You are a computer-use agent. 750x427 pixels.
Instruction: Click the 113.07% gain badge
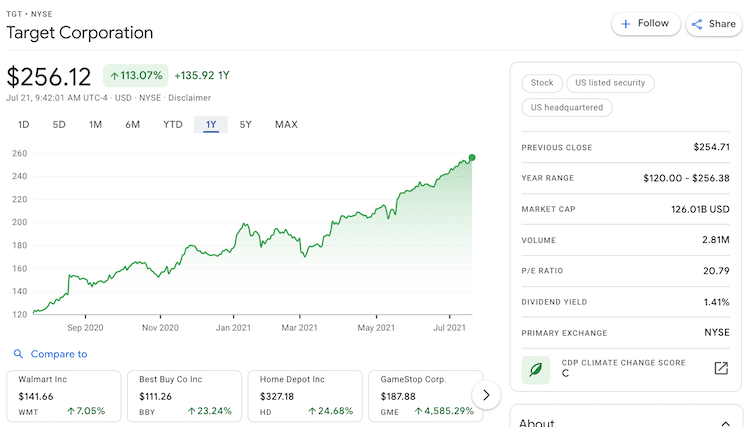coord(136,76)
